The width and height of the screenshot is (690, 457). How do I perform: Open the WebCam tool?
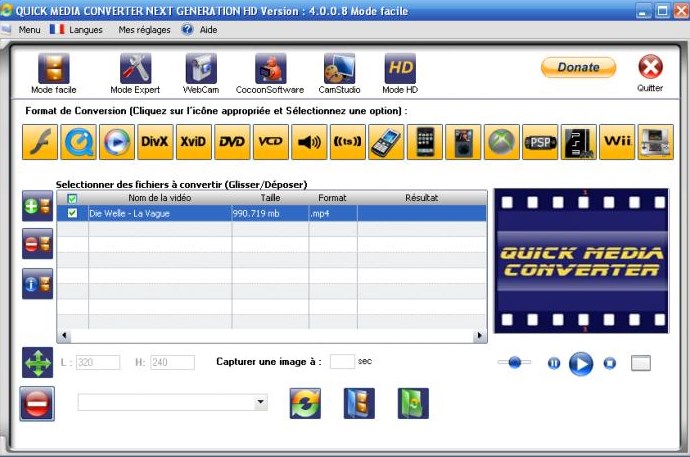200,74
